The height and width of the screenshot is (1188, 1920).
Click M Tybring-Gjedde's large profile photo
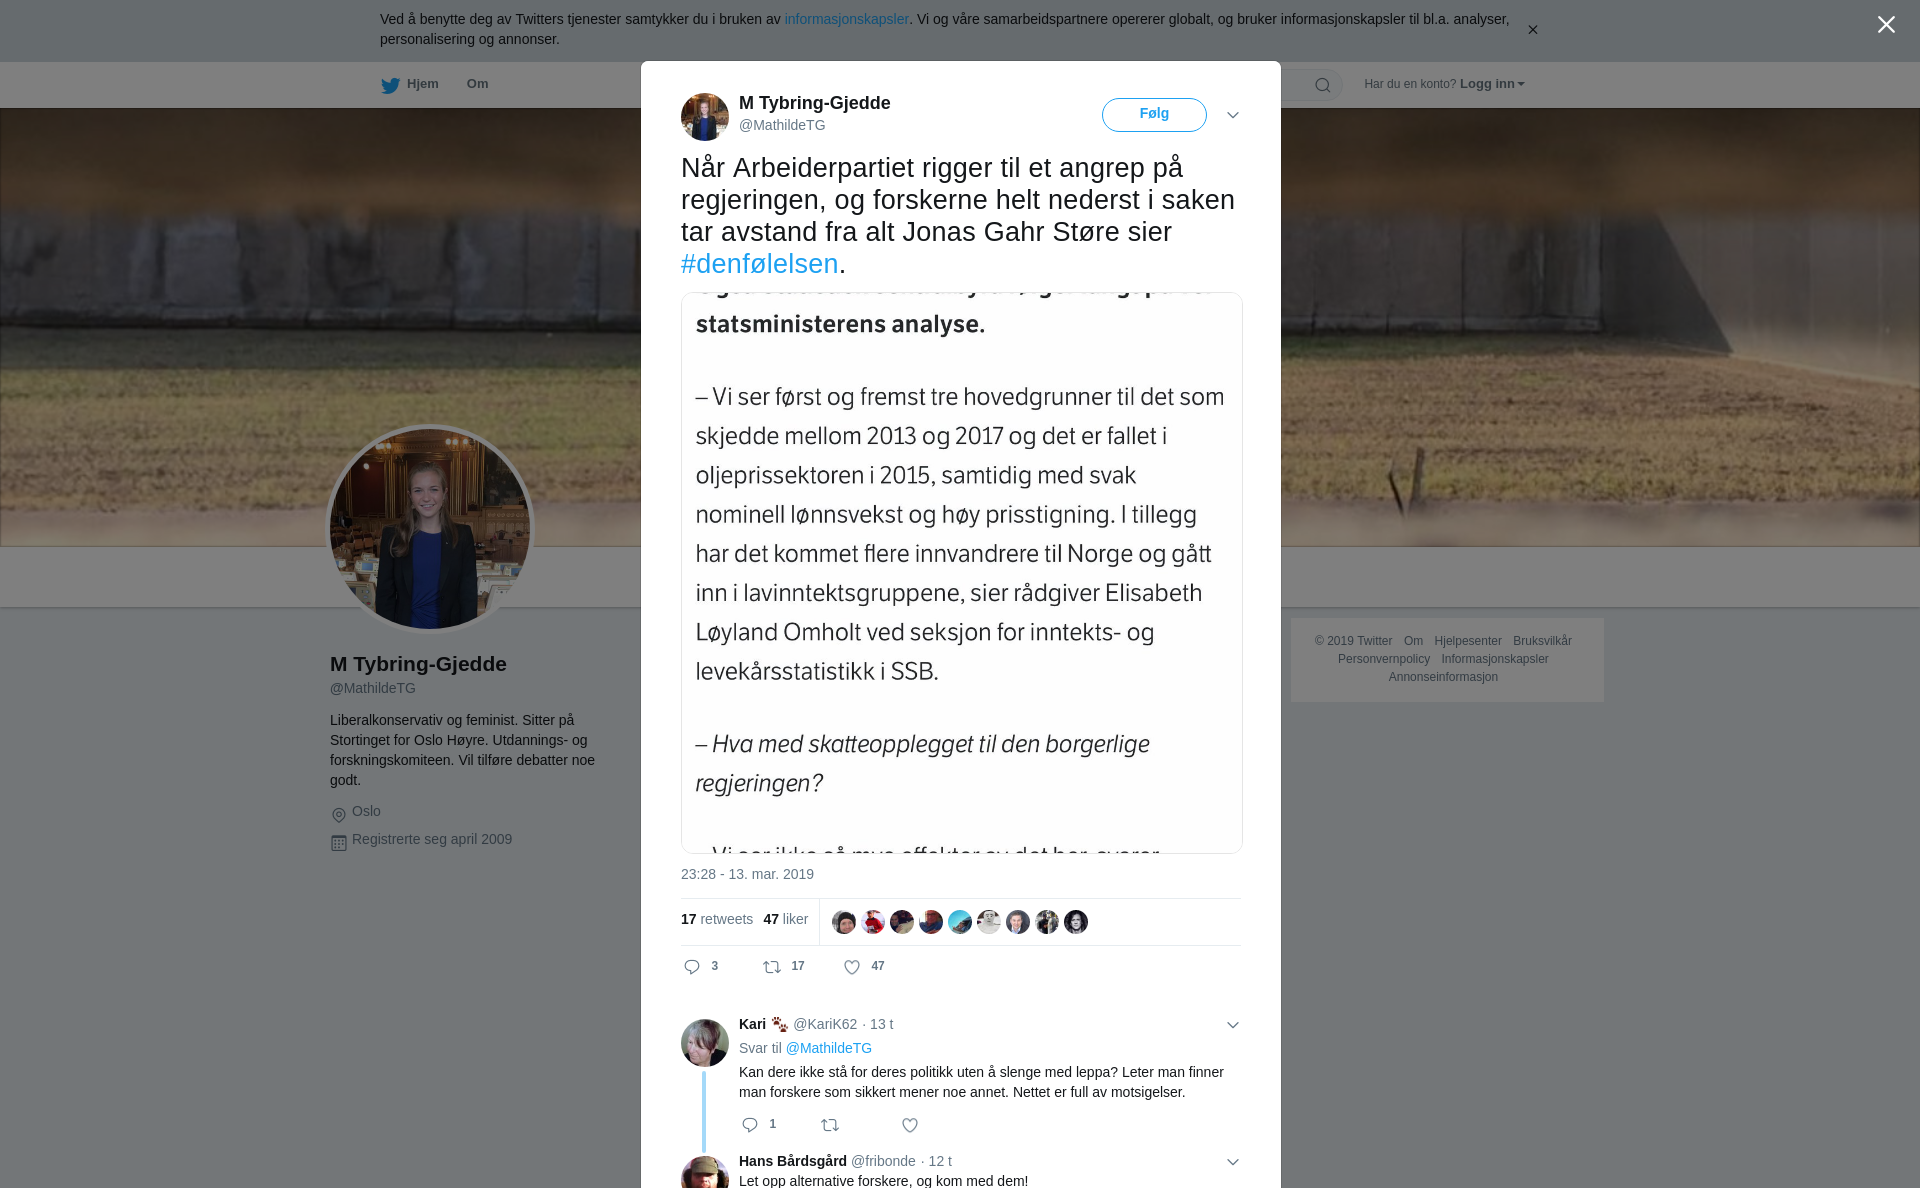(x=430, y=529)
